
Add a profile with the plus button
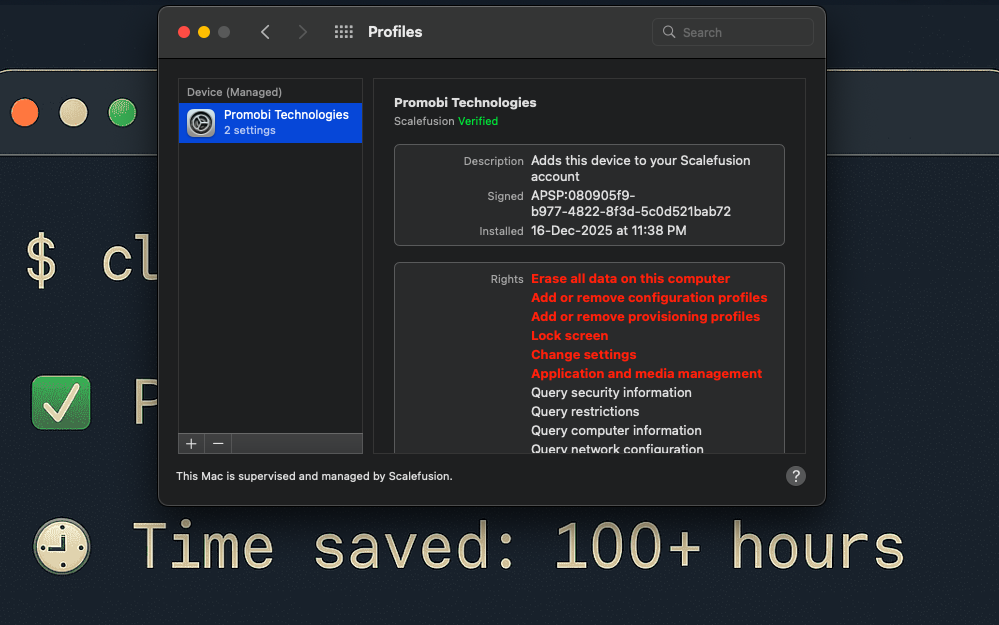coord(191,443)
